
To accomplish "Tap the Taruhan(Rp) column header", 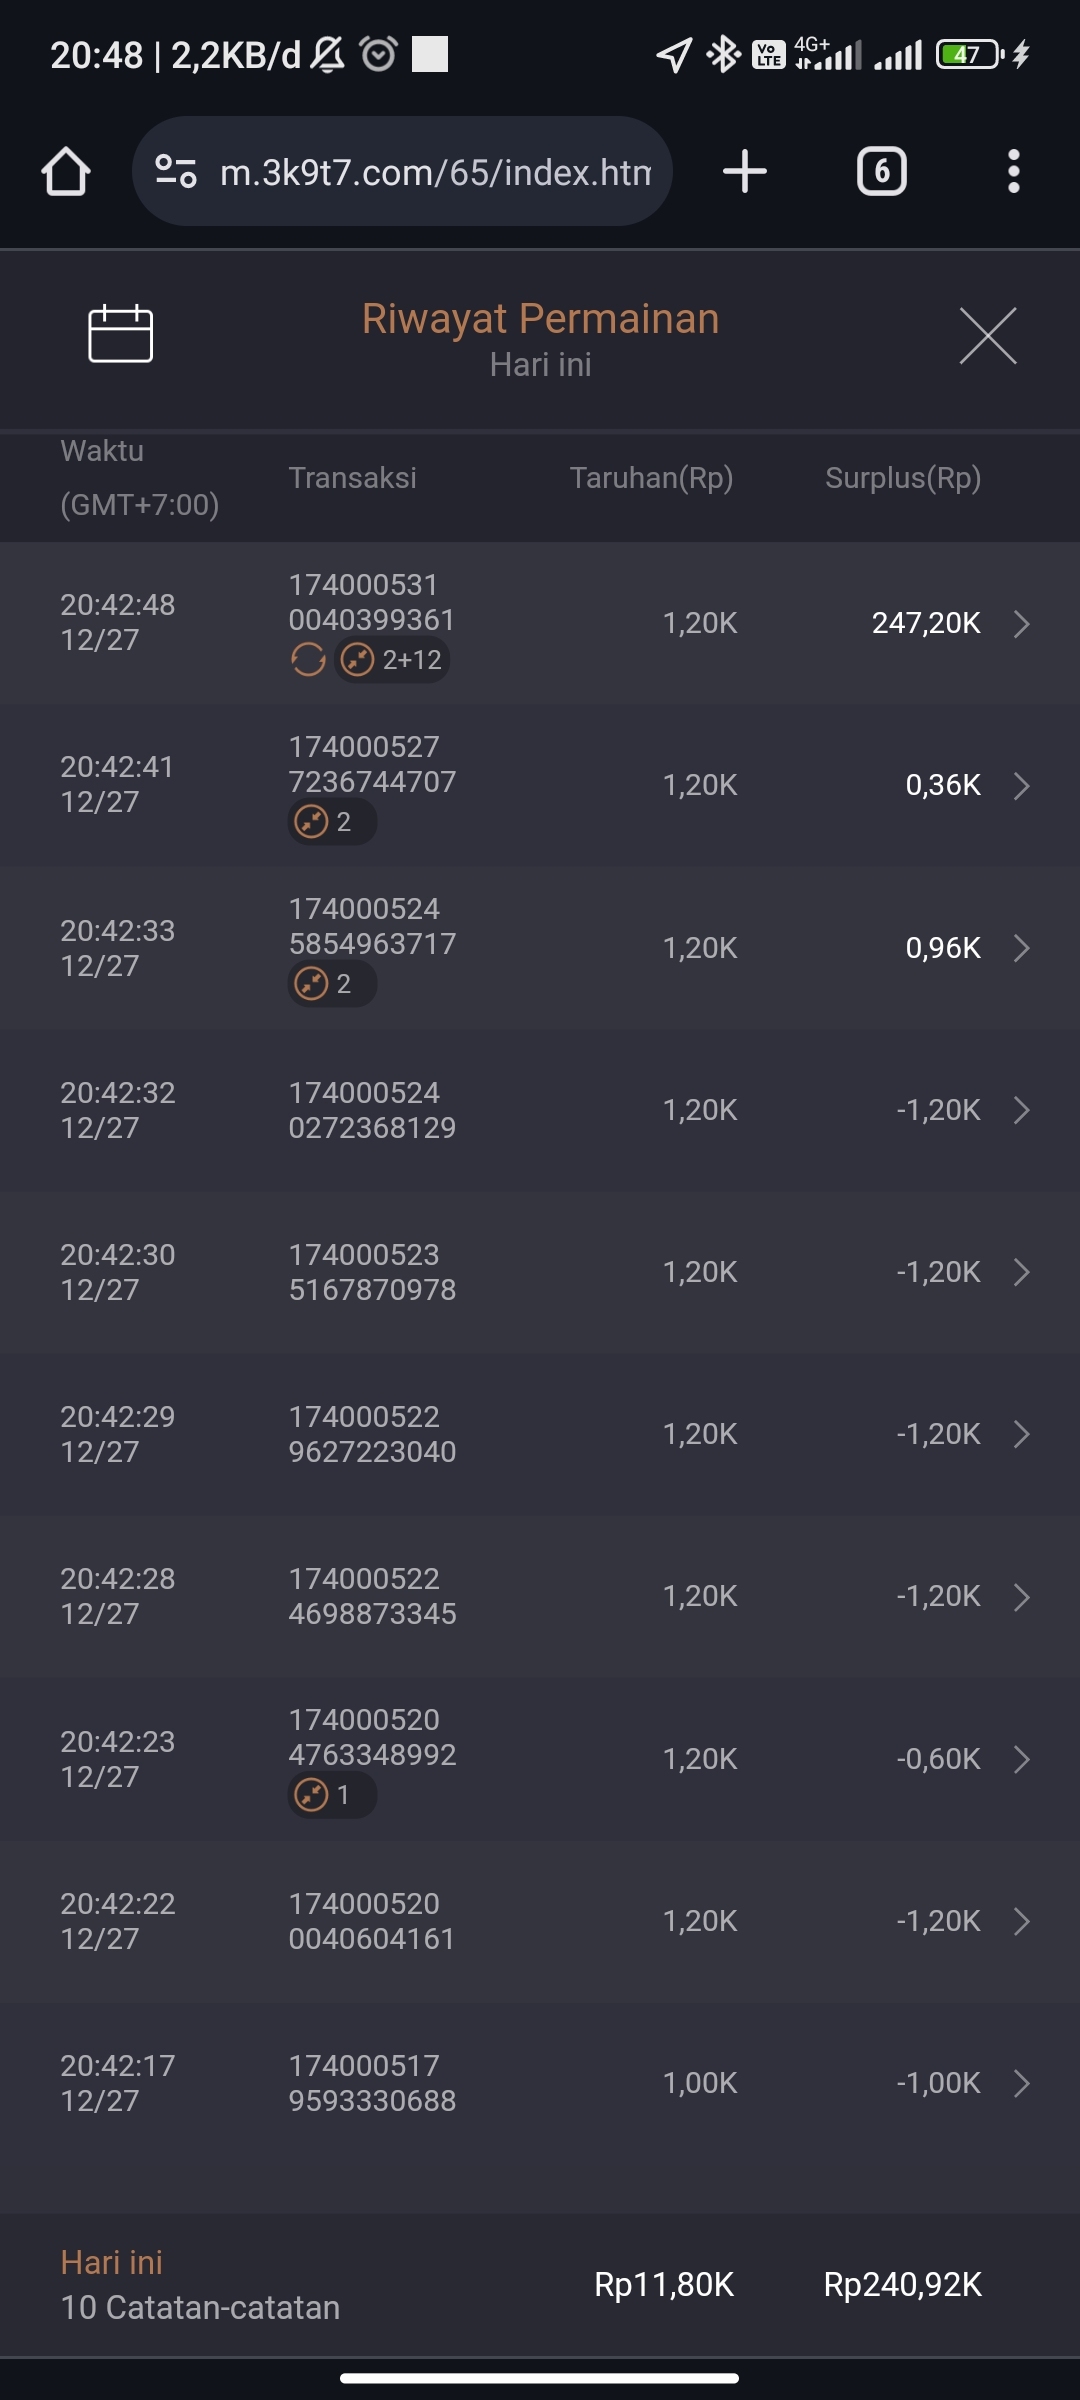I will 651,478.
